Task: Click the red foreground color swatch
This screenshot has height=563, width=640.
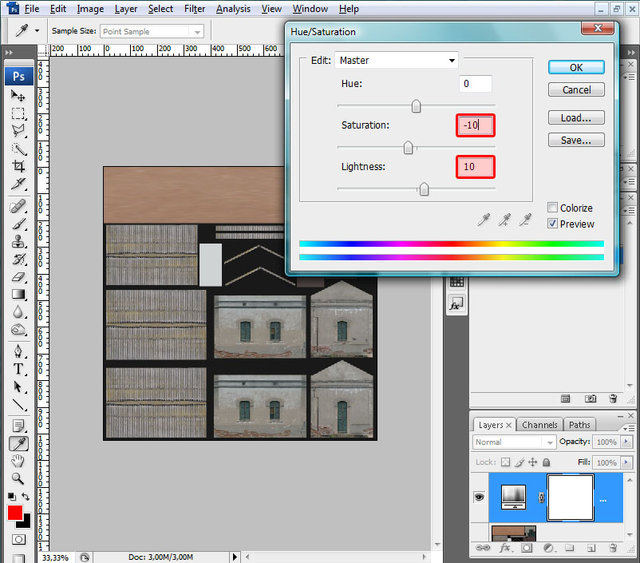Action: pyautogui.click(x=15, y=514)
